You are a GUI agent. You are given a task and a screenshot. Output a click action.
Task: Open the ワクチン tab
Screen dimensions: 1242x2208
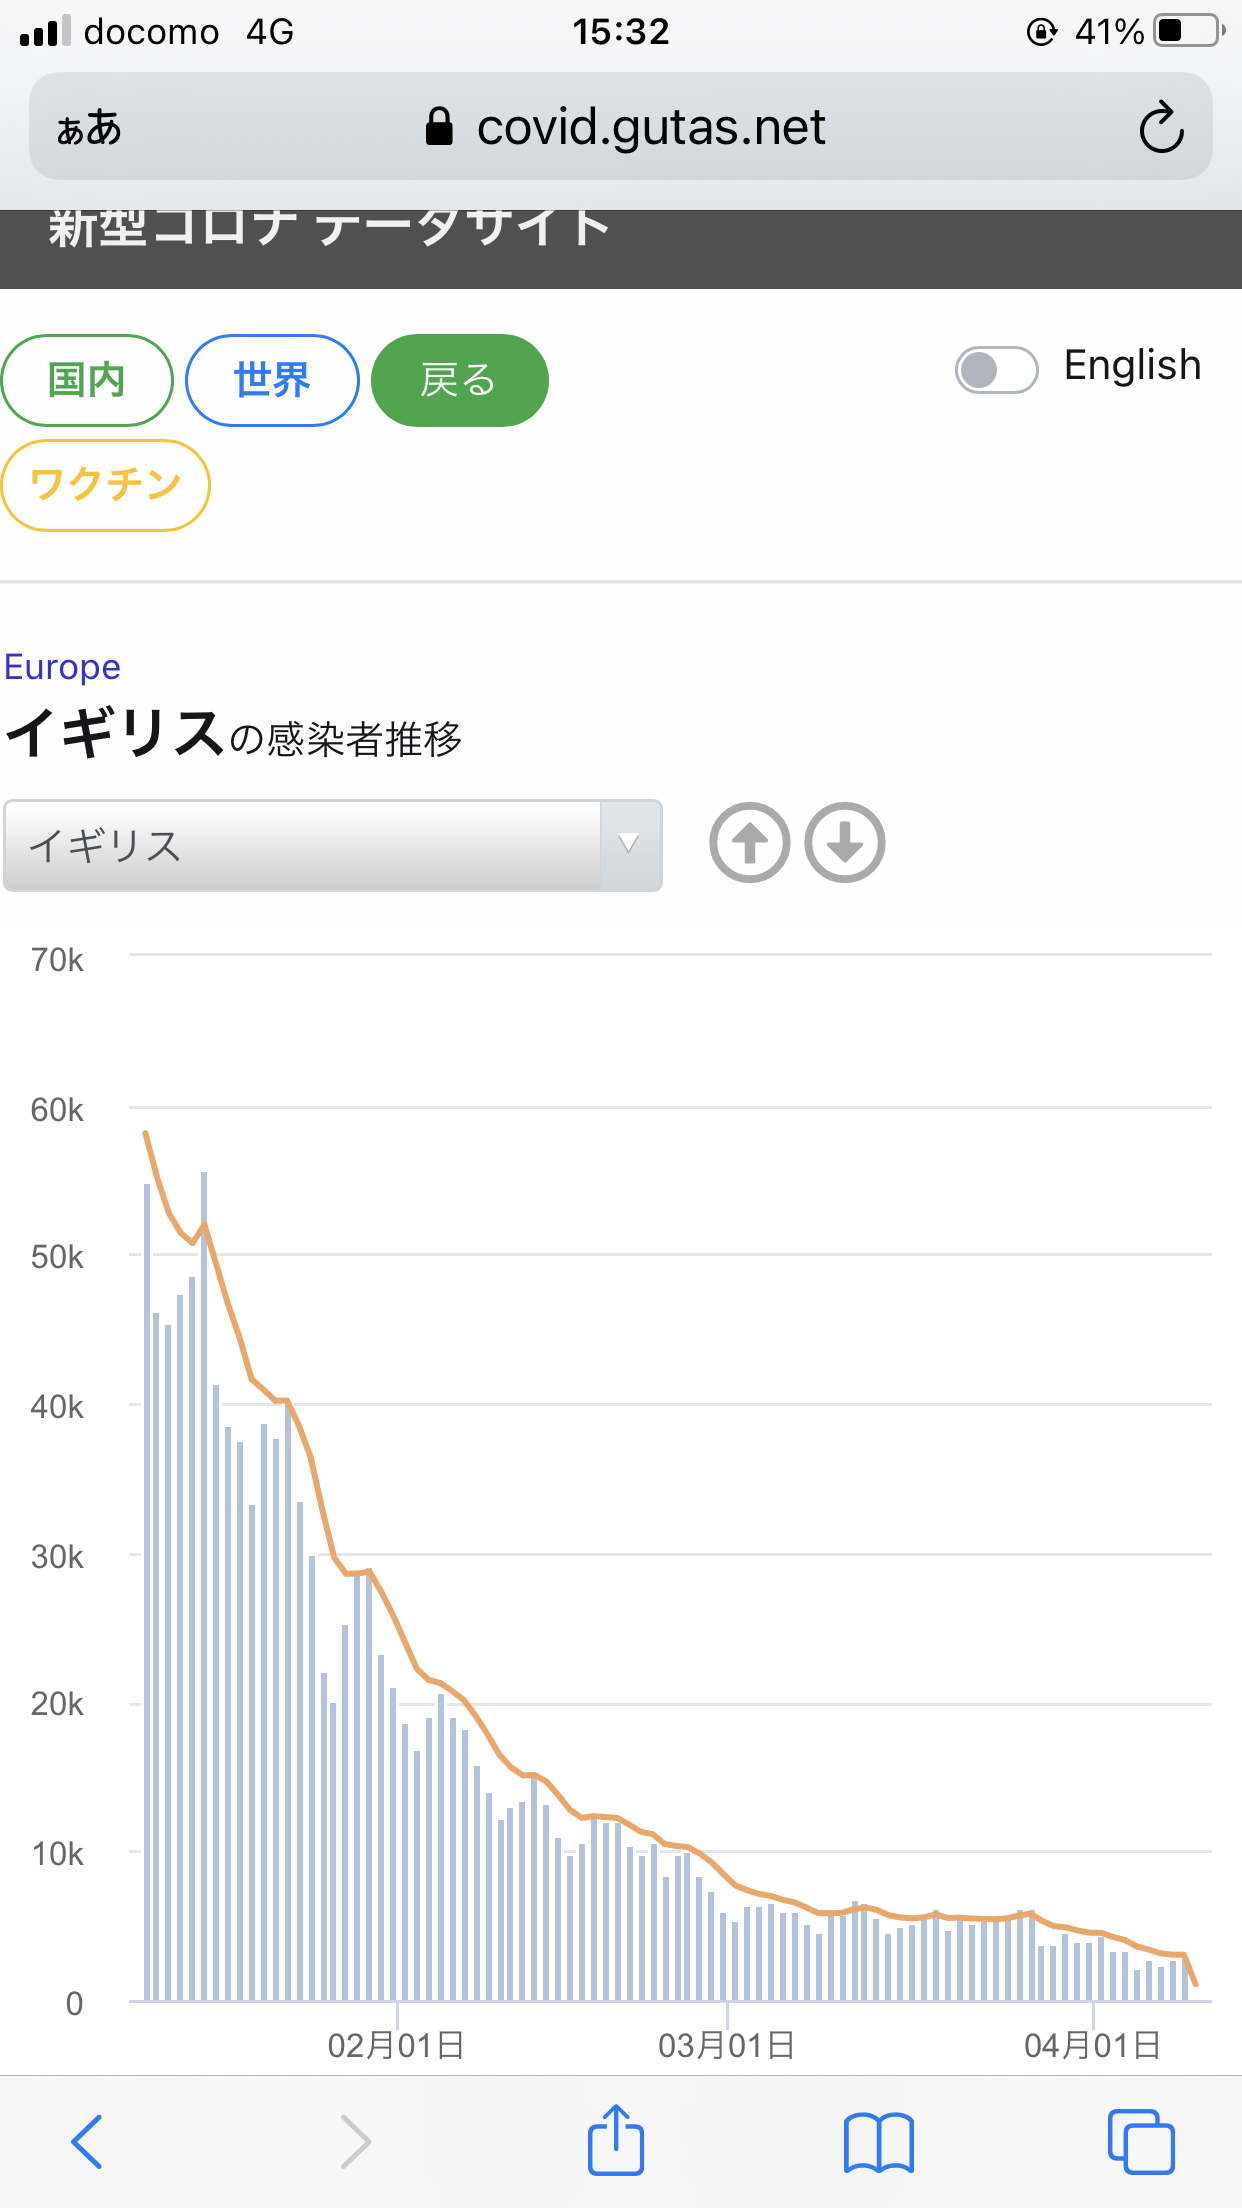105,485
